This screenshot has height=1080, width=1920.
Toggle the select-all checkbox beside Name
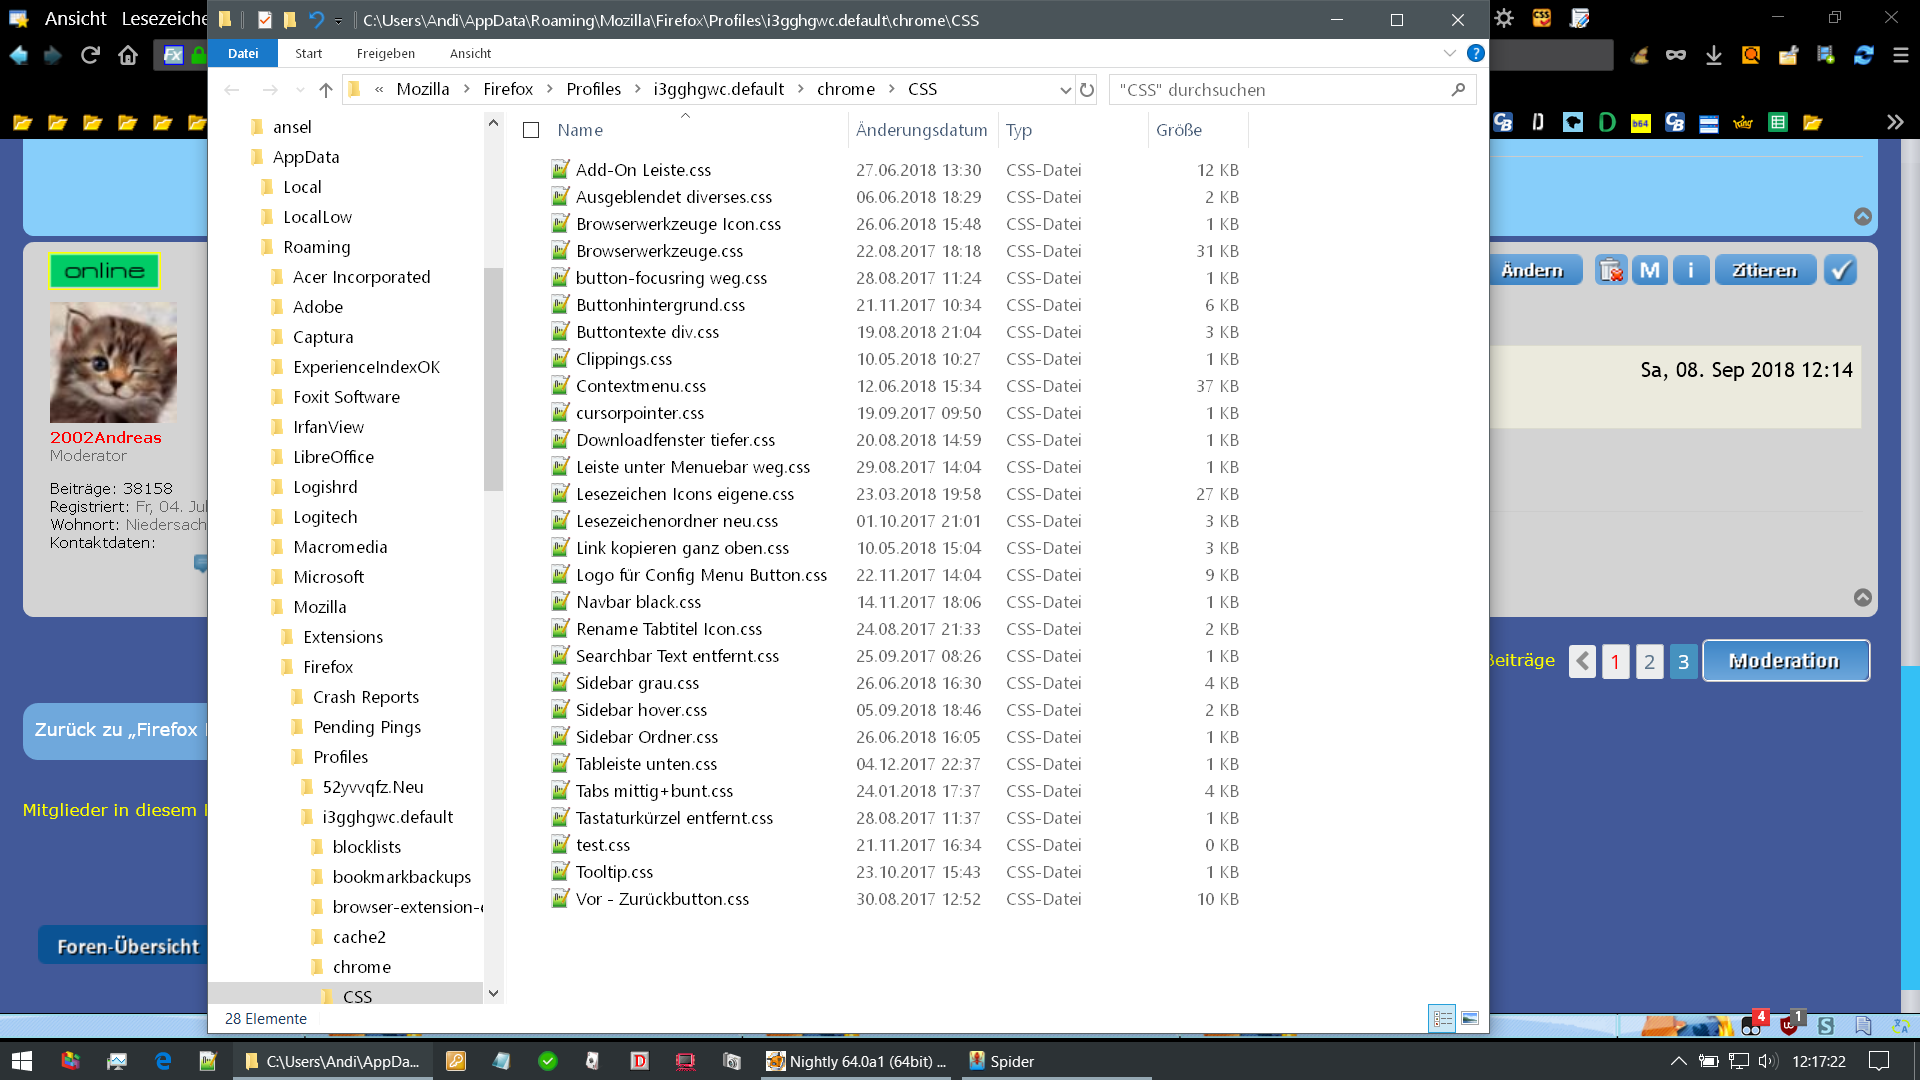click(531, 130)
